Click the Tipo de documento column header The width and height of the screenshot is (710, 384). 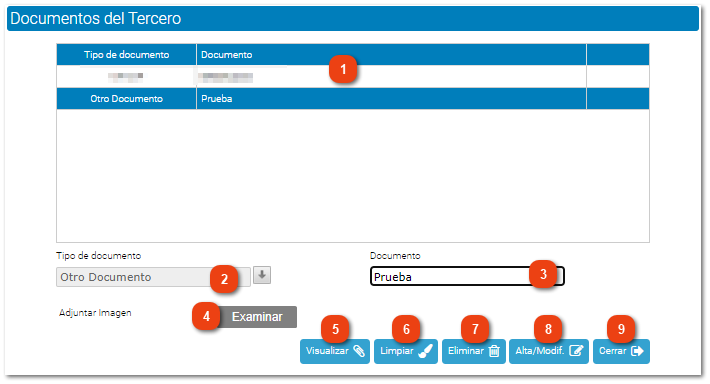pyautogui.click(x=126, y=55)
